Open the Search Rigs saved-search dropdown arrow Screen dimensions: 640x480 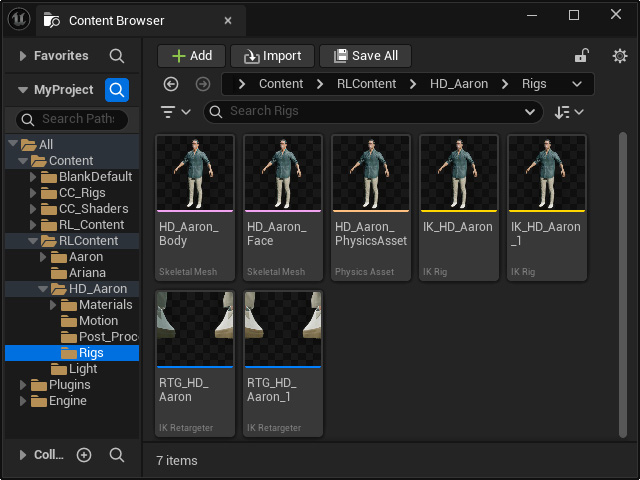[530, 112]
